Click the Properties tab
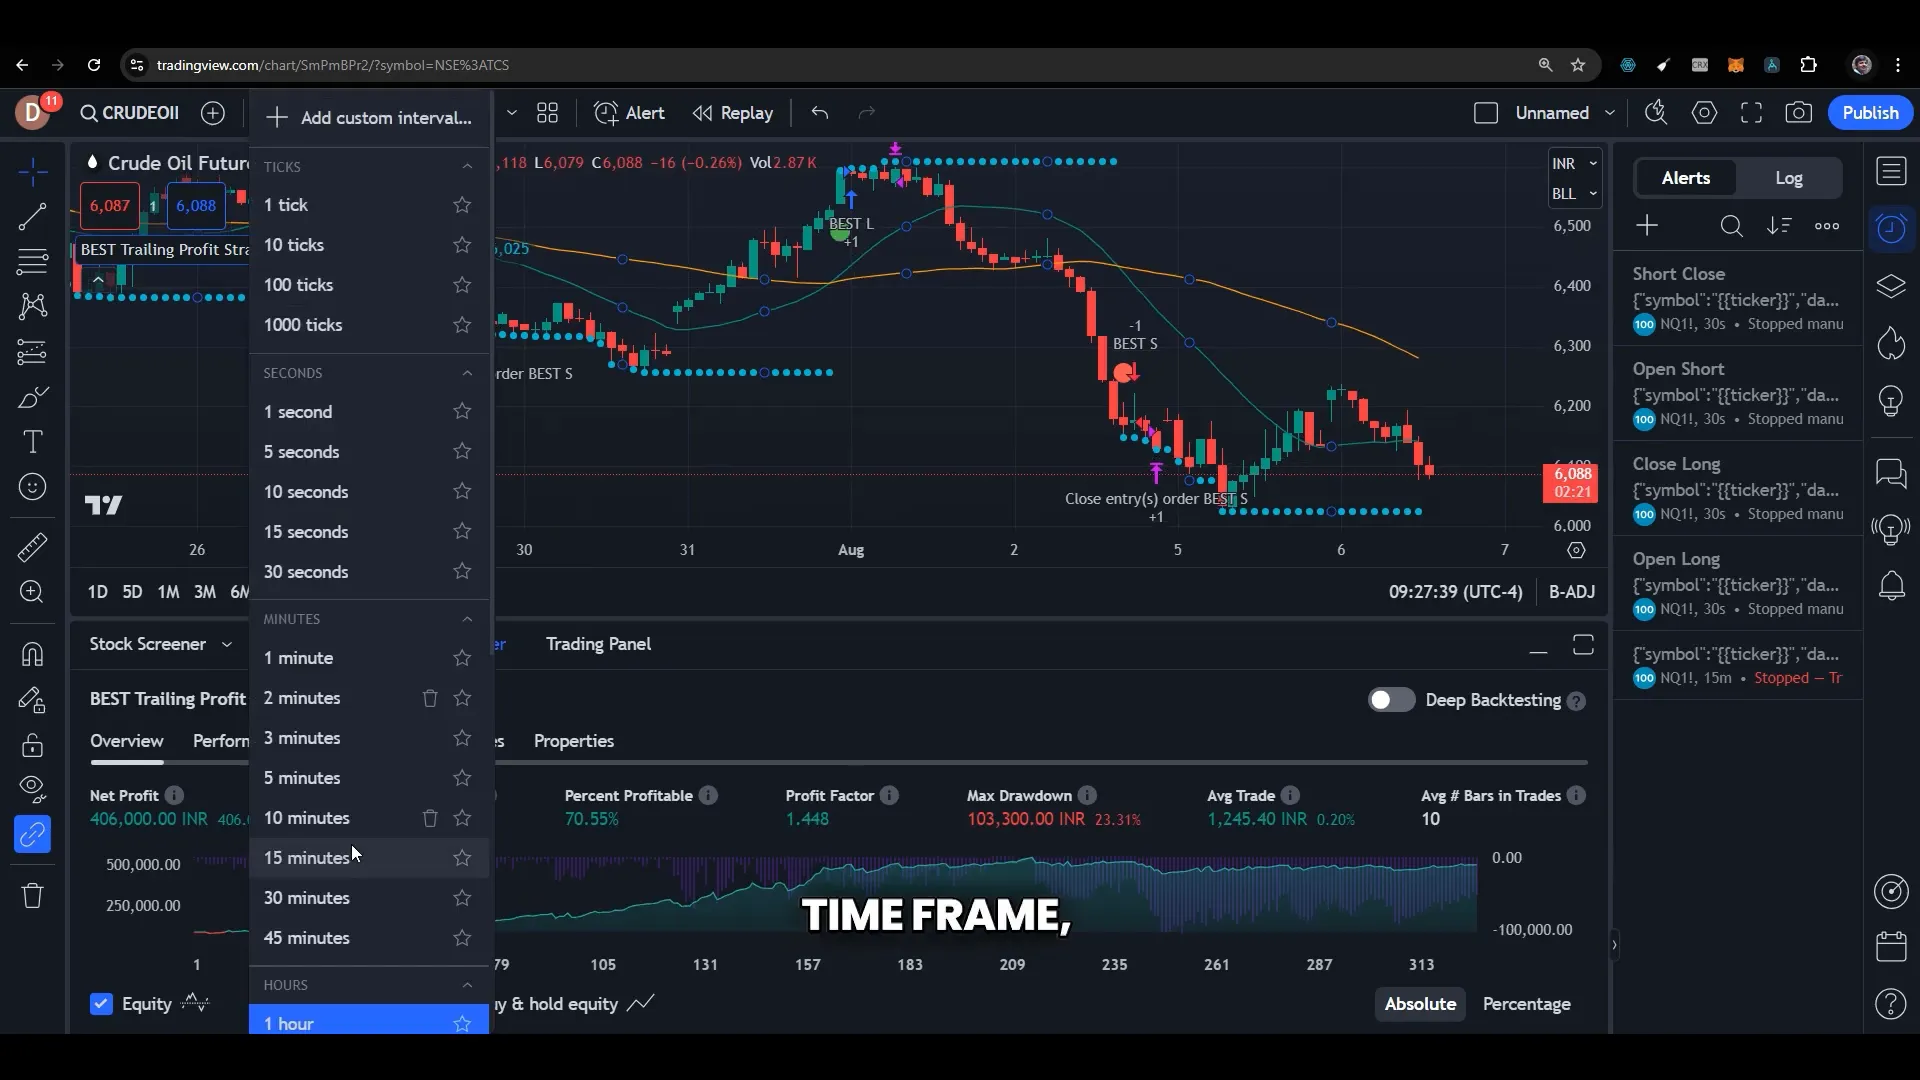This screenshot has height=1080, width=1920. 575,740
